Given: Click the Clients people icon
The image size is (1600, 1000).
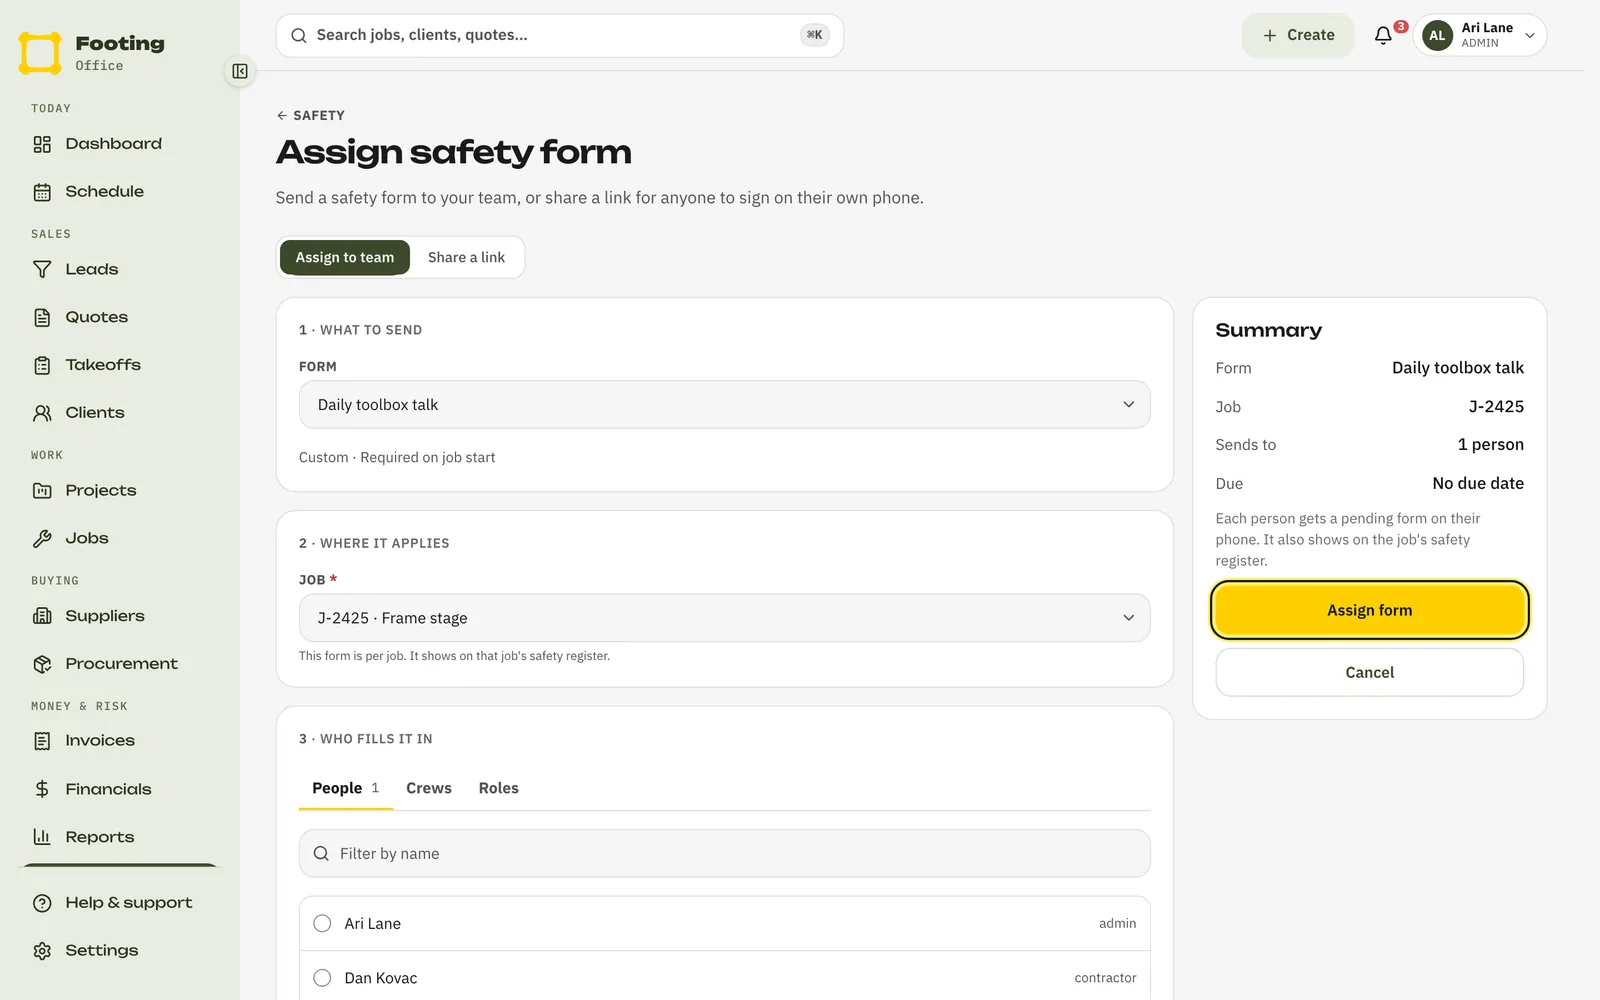Looking at the screenshot, I should [x=42, y=413].
